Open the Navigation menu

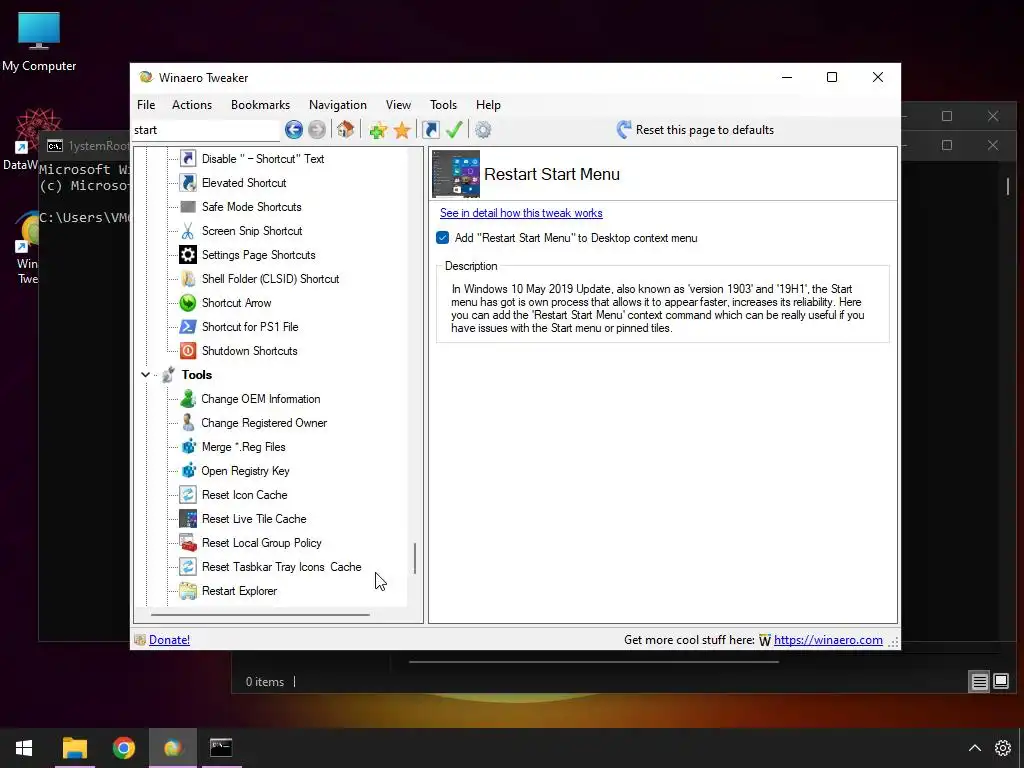[338, 104]
